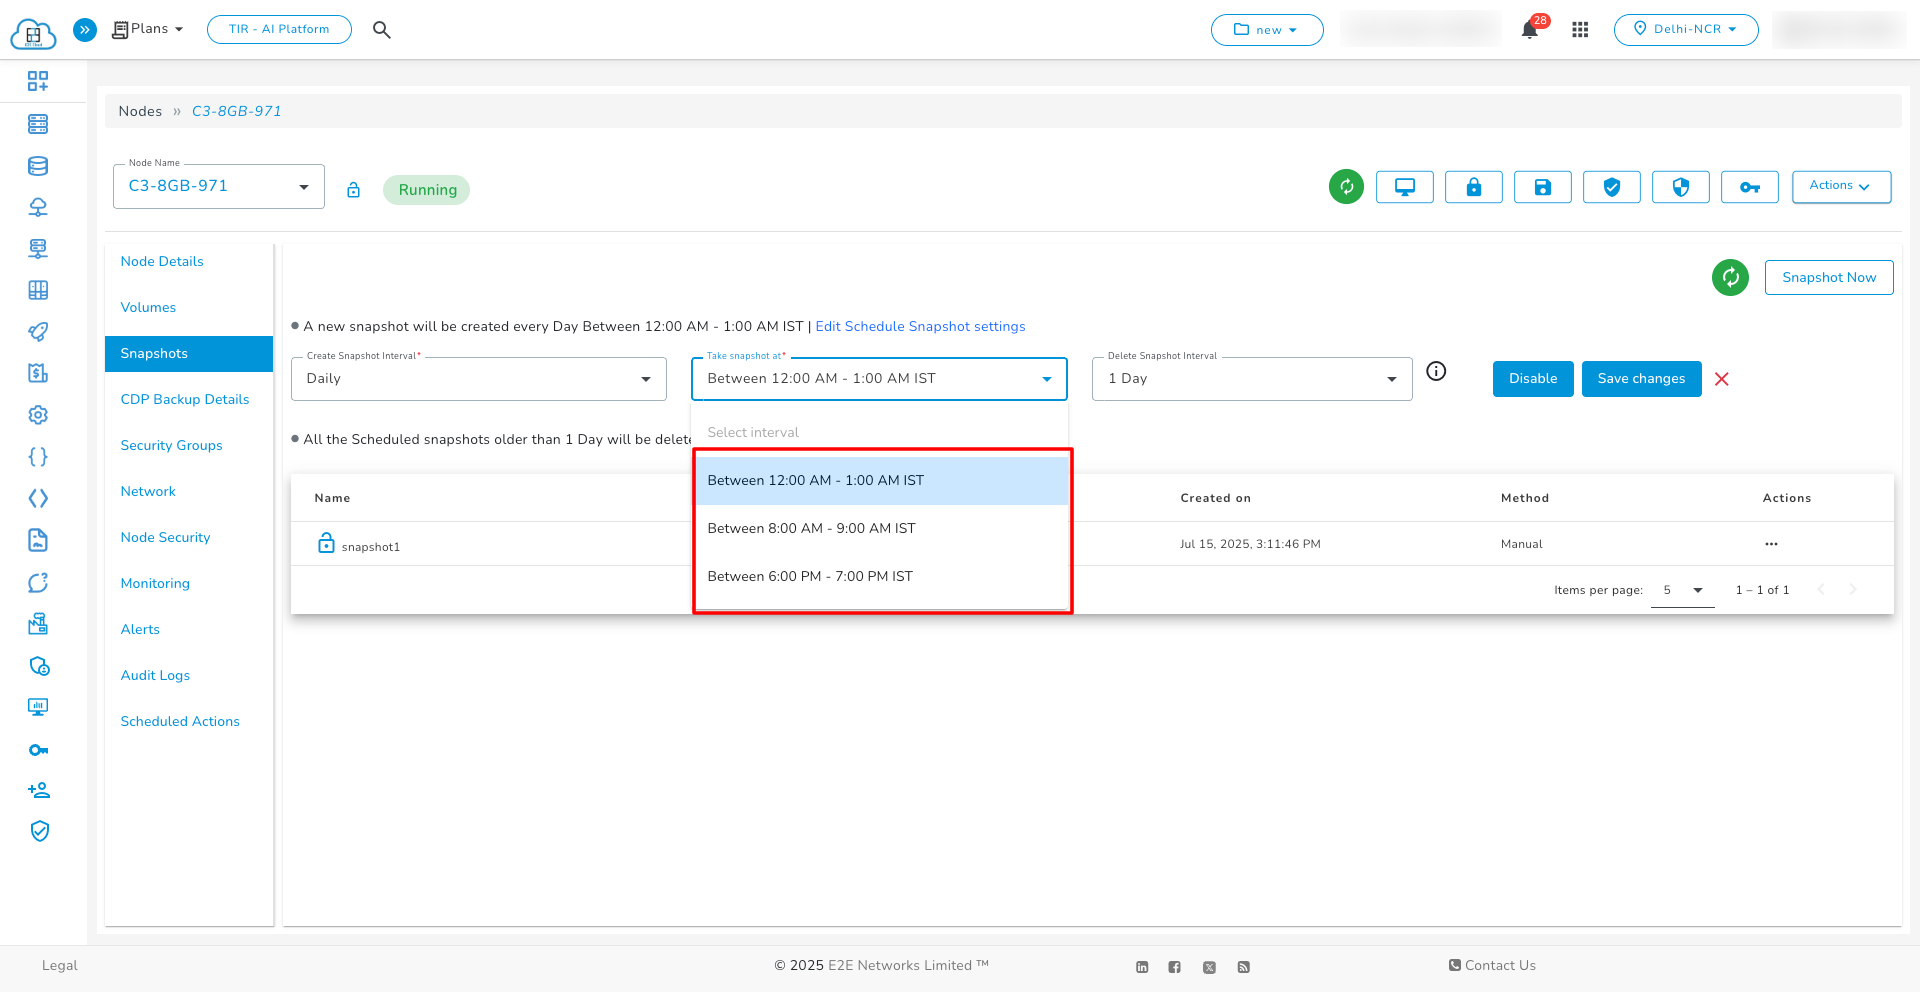The height and width of the screenshot is (992, 1920).
Task: Click the settings gear icon in the sidebar
Action: 38,414
